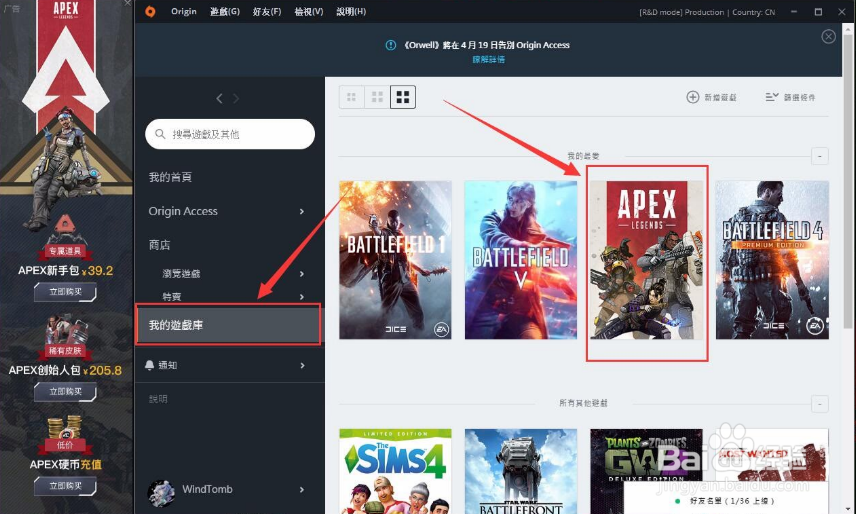The width and height of the screenshot is (856, 514).
Task: Click the bell notification icon
Action: pyautogui.click(x=150, y=365)
